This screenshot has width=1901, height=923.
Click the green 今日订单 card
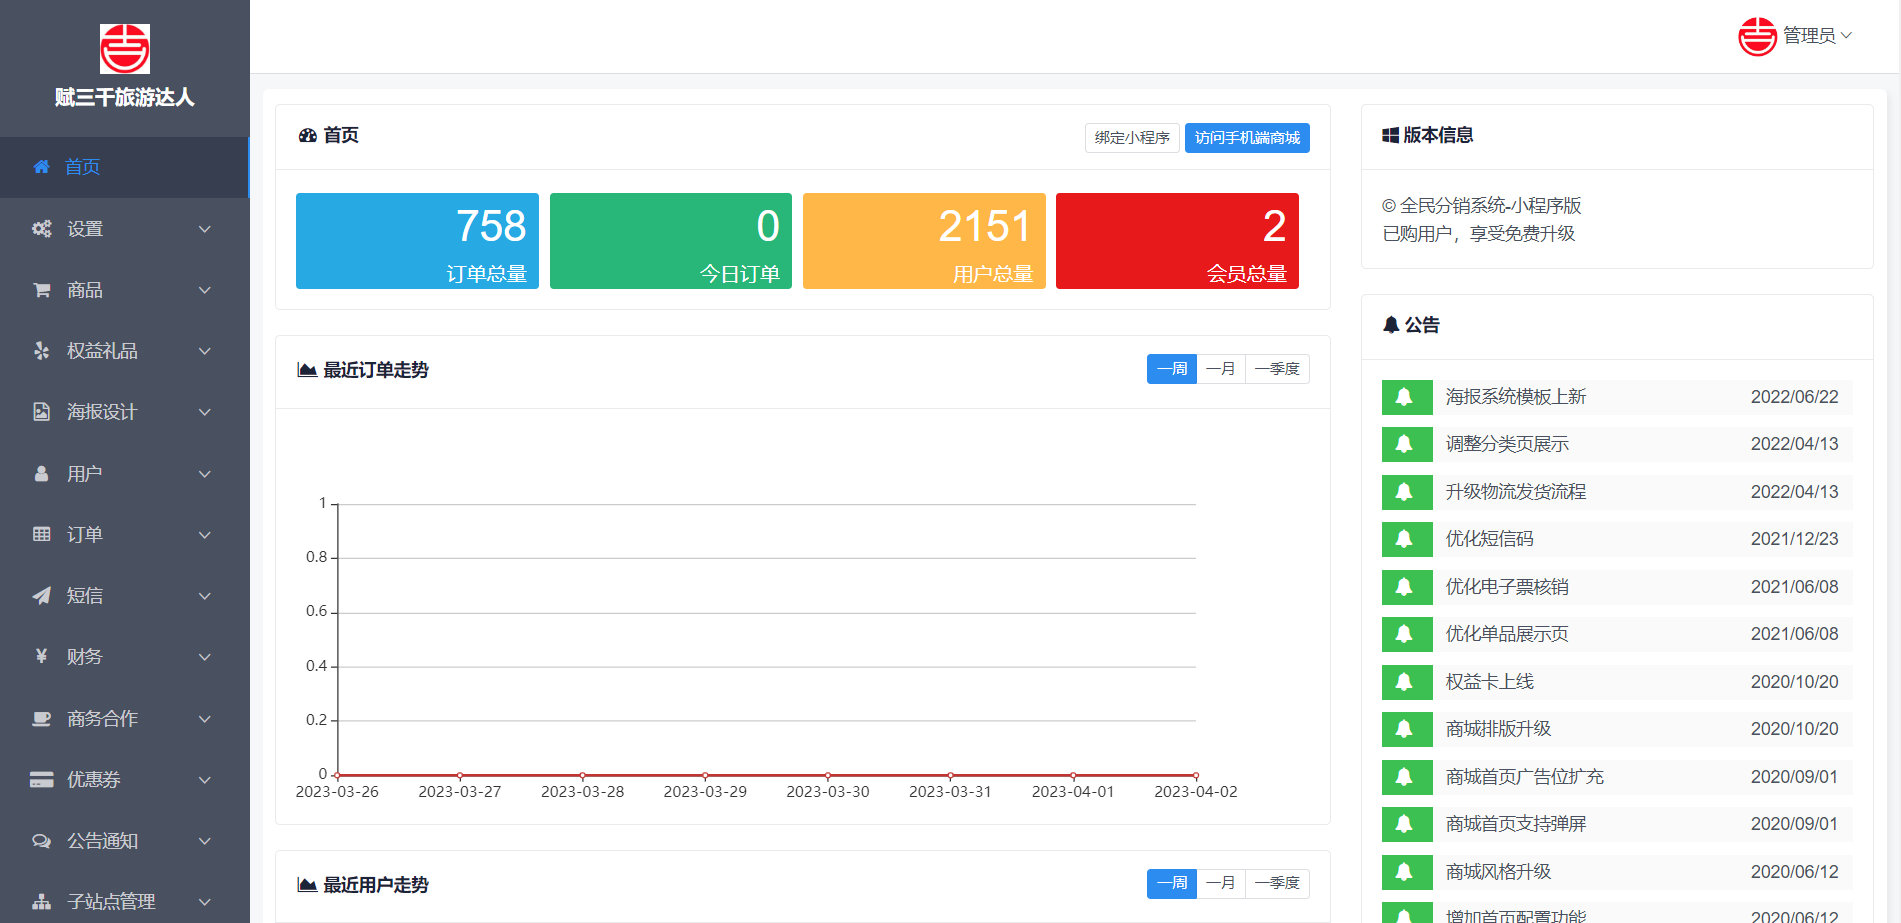[671, 241]
